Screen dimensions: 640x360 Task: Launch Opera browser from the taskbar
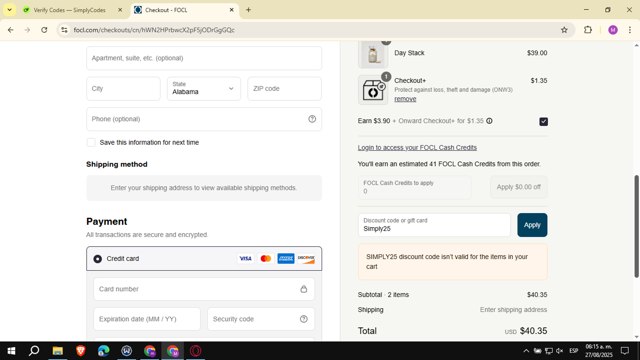[x=196, y=351]
